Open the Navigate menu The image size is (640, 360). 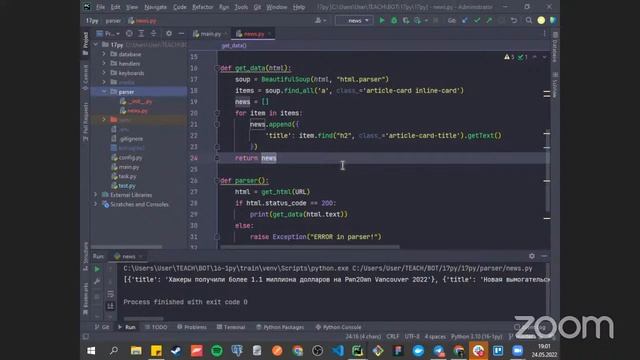156,7
